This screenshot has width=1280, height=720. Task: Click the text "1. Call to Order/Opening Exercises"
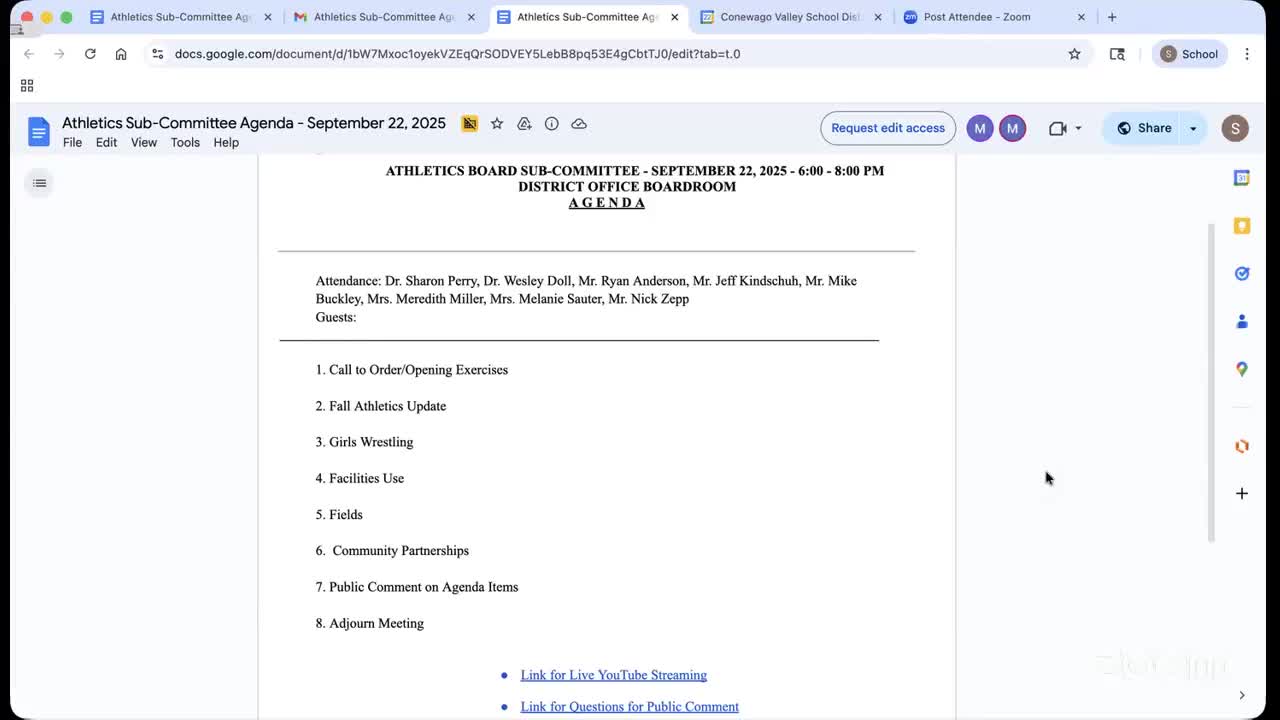click(x=412, y=370)
